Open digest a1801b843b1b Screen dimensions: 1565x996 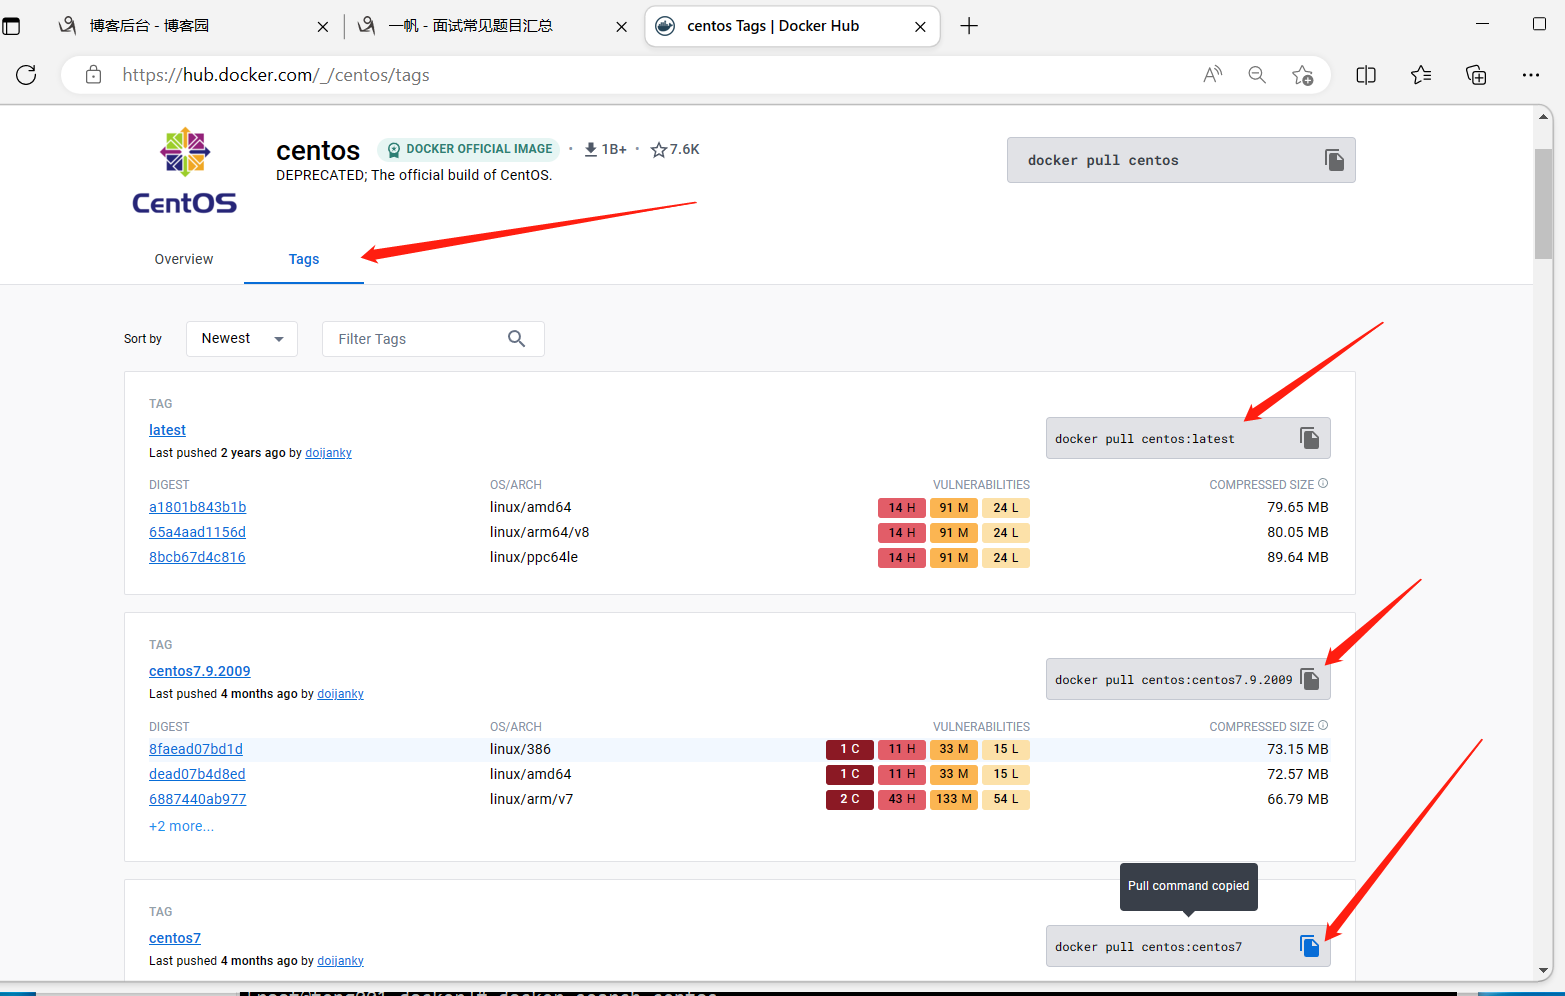[x=197, y=507]
